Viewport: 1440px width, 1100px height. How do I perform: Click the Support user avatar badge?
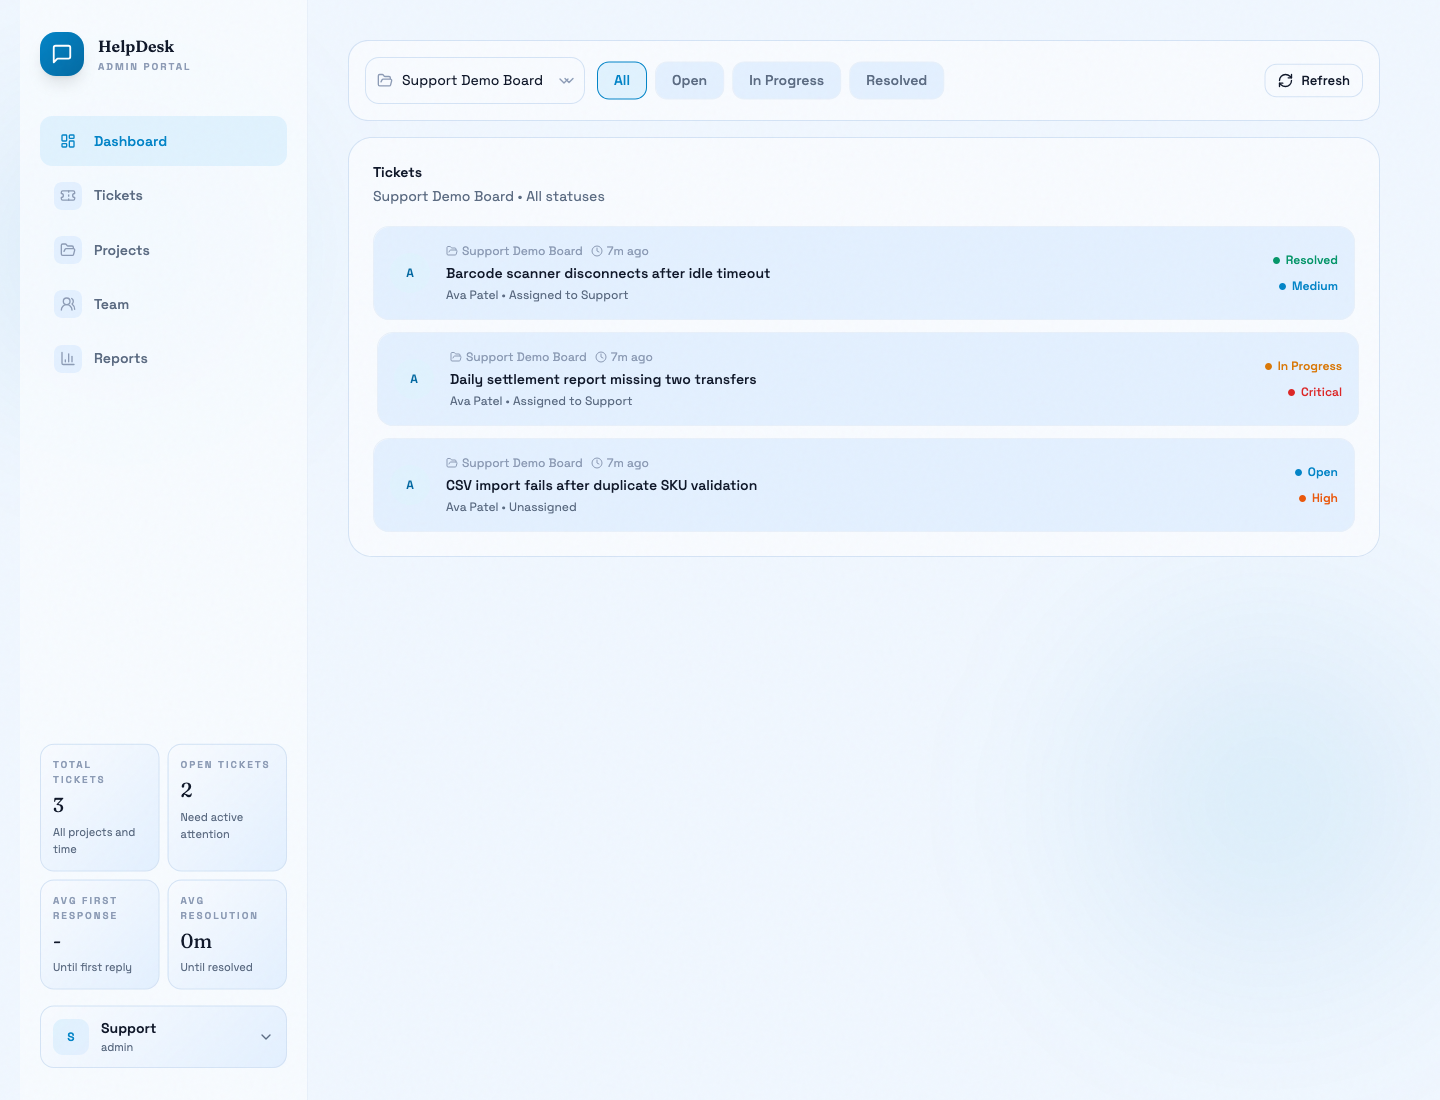pyautogui.click(x=71, y=1037)
